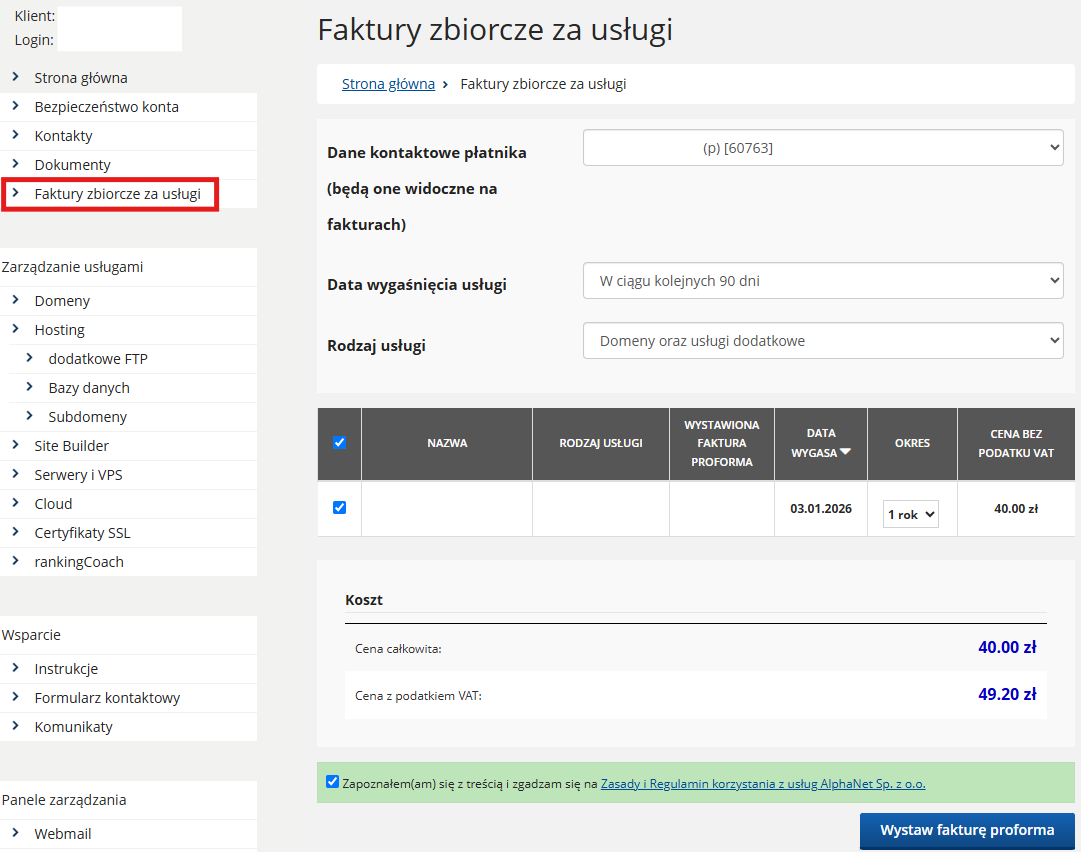Open the 'W ciągu kolejnych 90 dni' dropdown
Screen dimensions: 1081x852
pos(822,281)
